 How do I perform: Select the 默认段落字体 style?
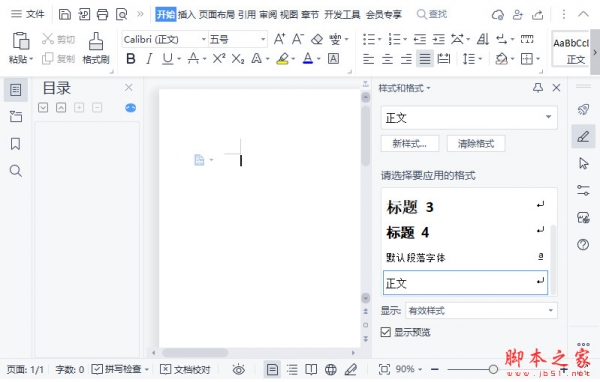click(x=465, y=257)
